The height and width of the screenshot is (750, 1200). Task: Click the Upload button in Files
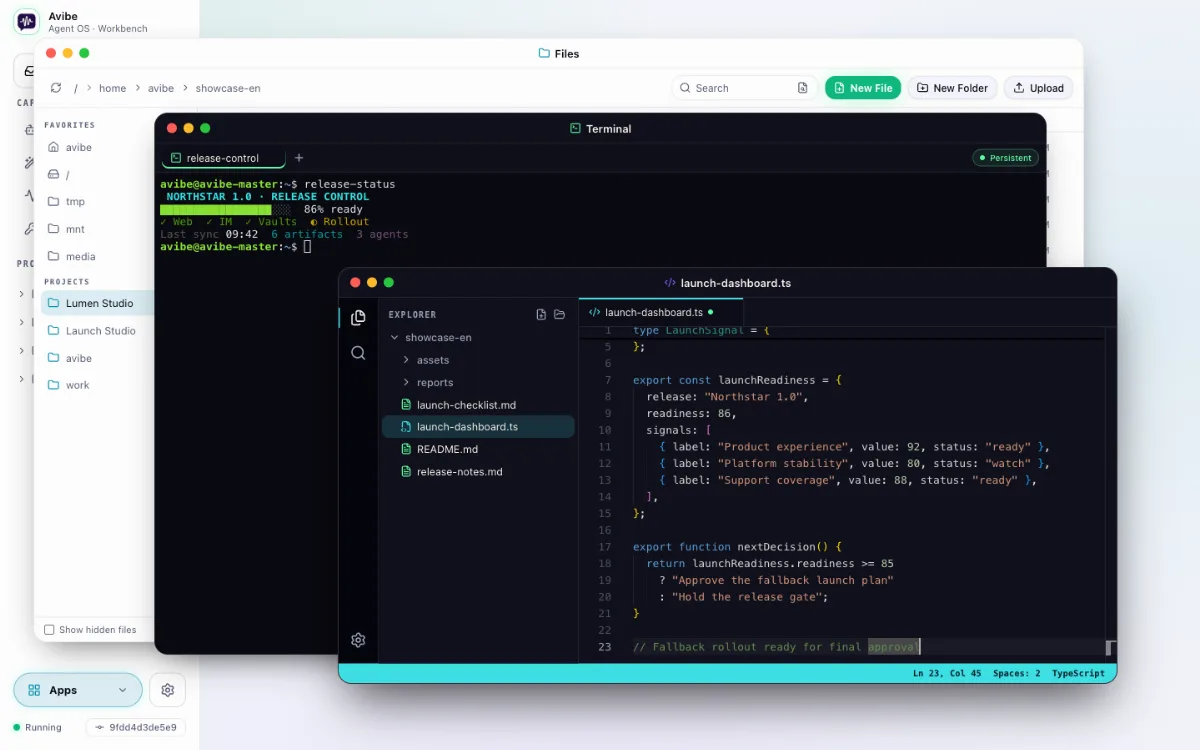pyautogui.click(x=1039, y=88)
